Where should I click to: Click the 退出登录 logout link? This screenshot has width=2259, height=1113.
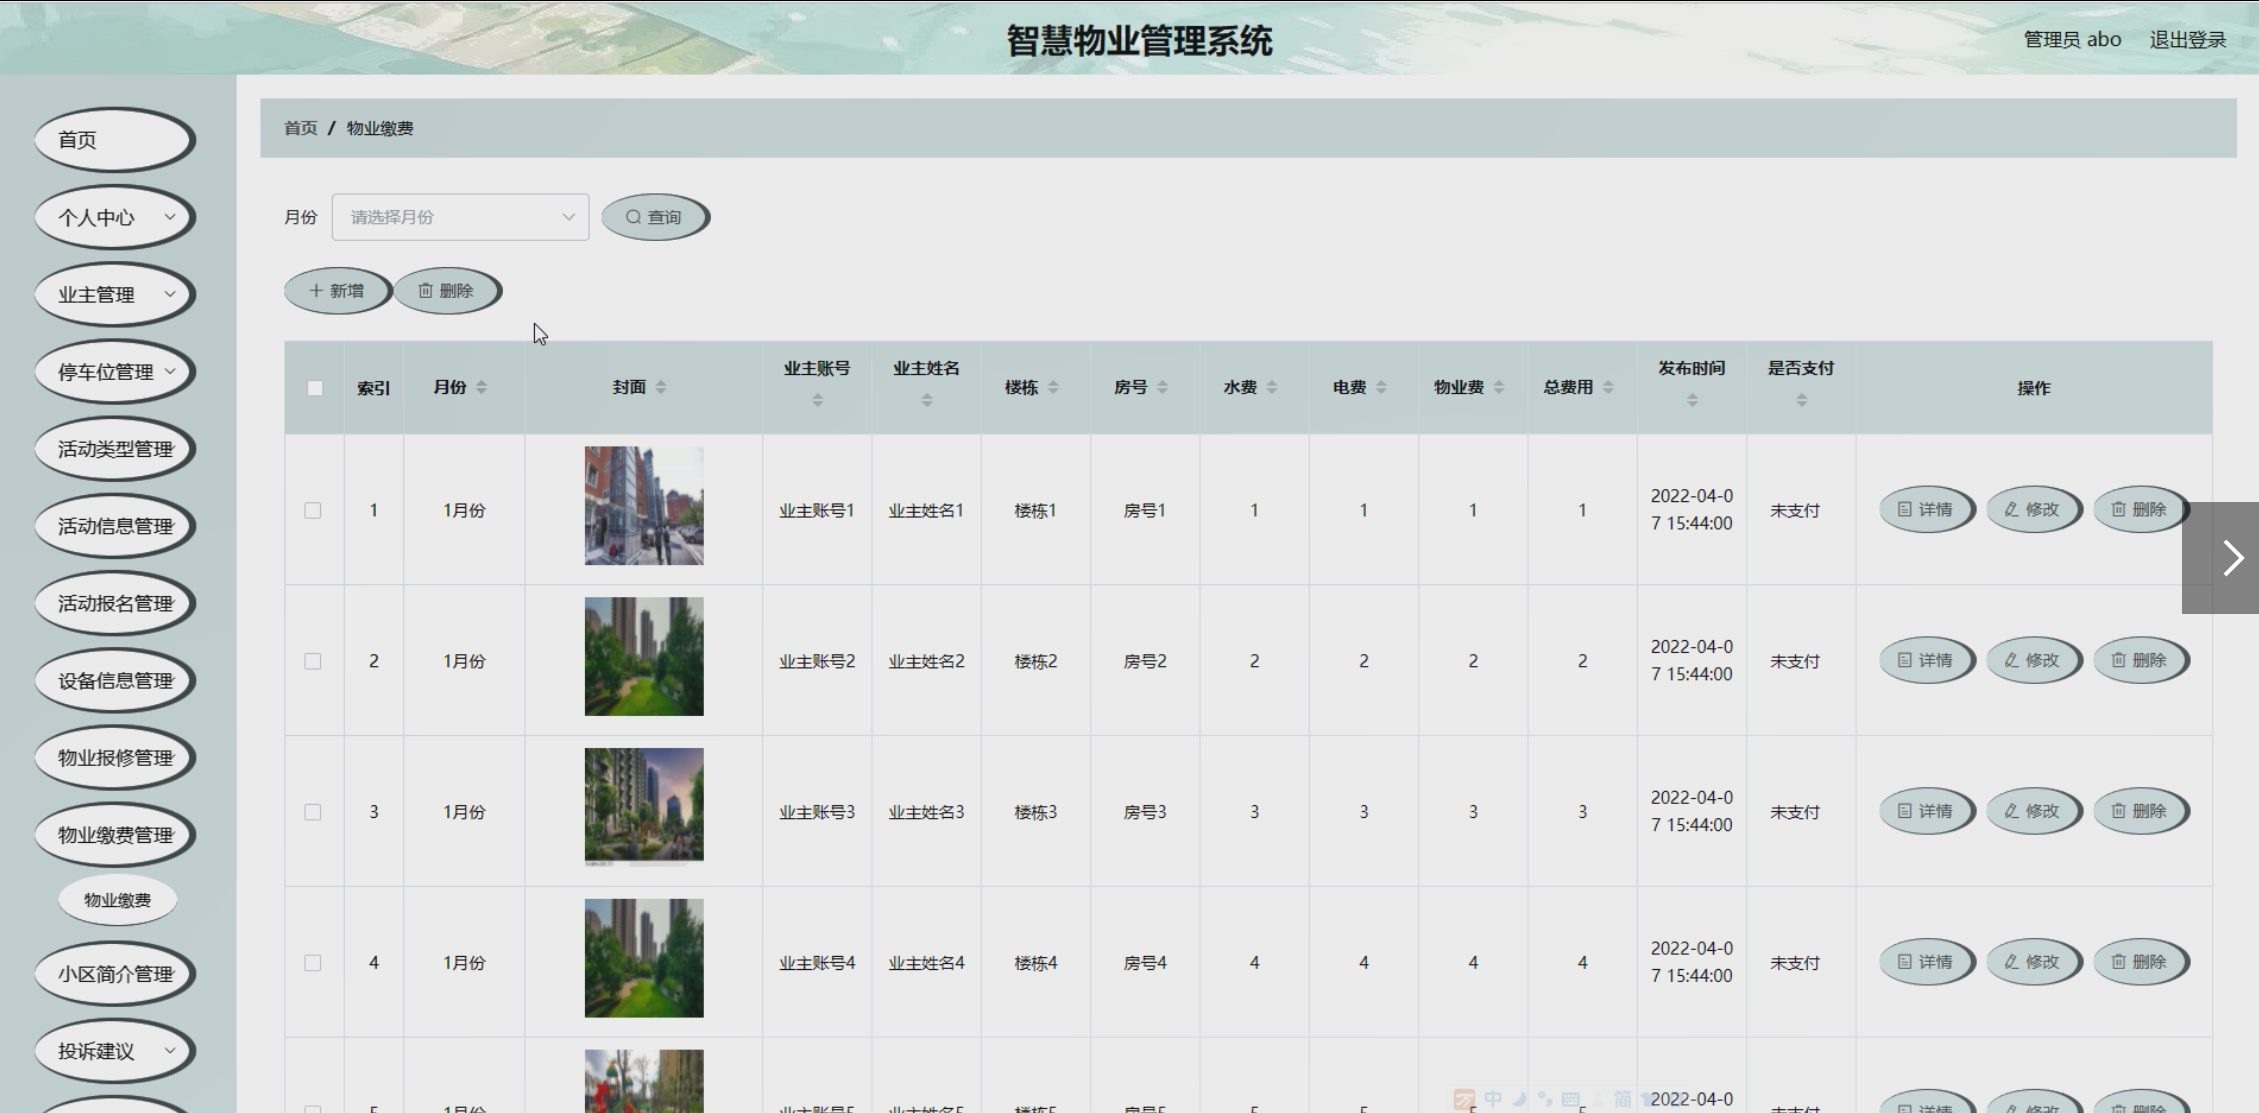click(2187, 40)
